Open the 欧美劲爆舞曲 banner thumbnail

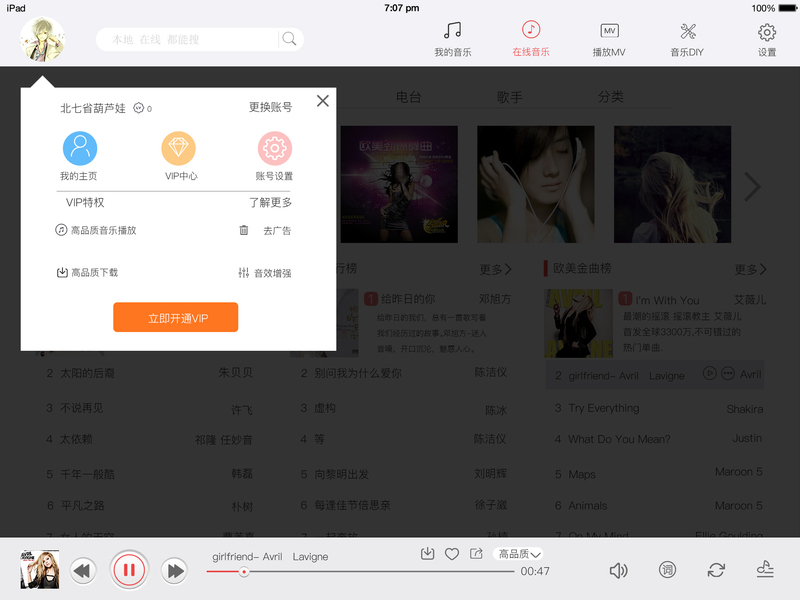[x=399, y=184]
